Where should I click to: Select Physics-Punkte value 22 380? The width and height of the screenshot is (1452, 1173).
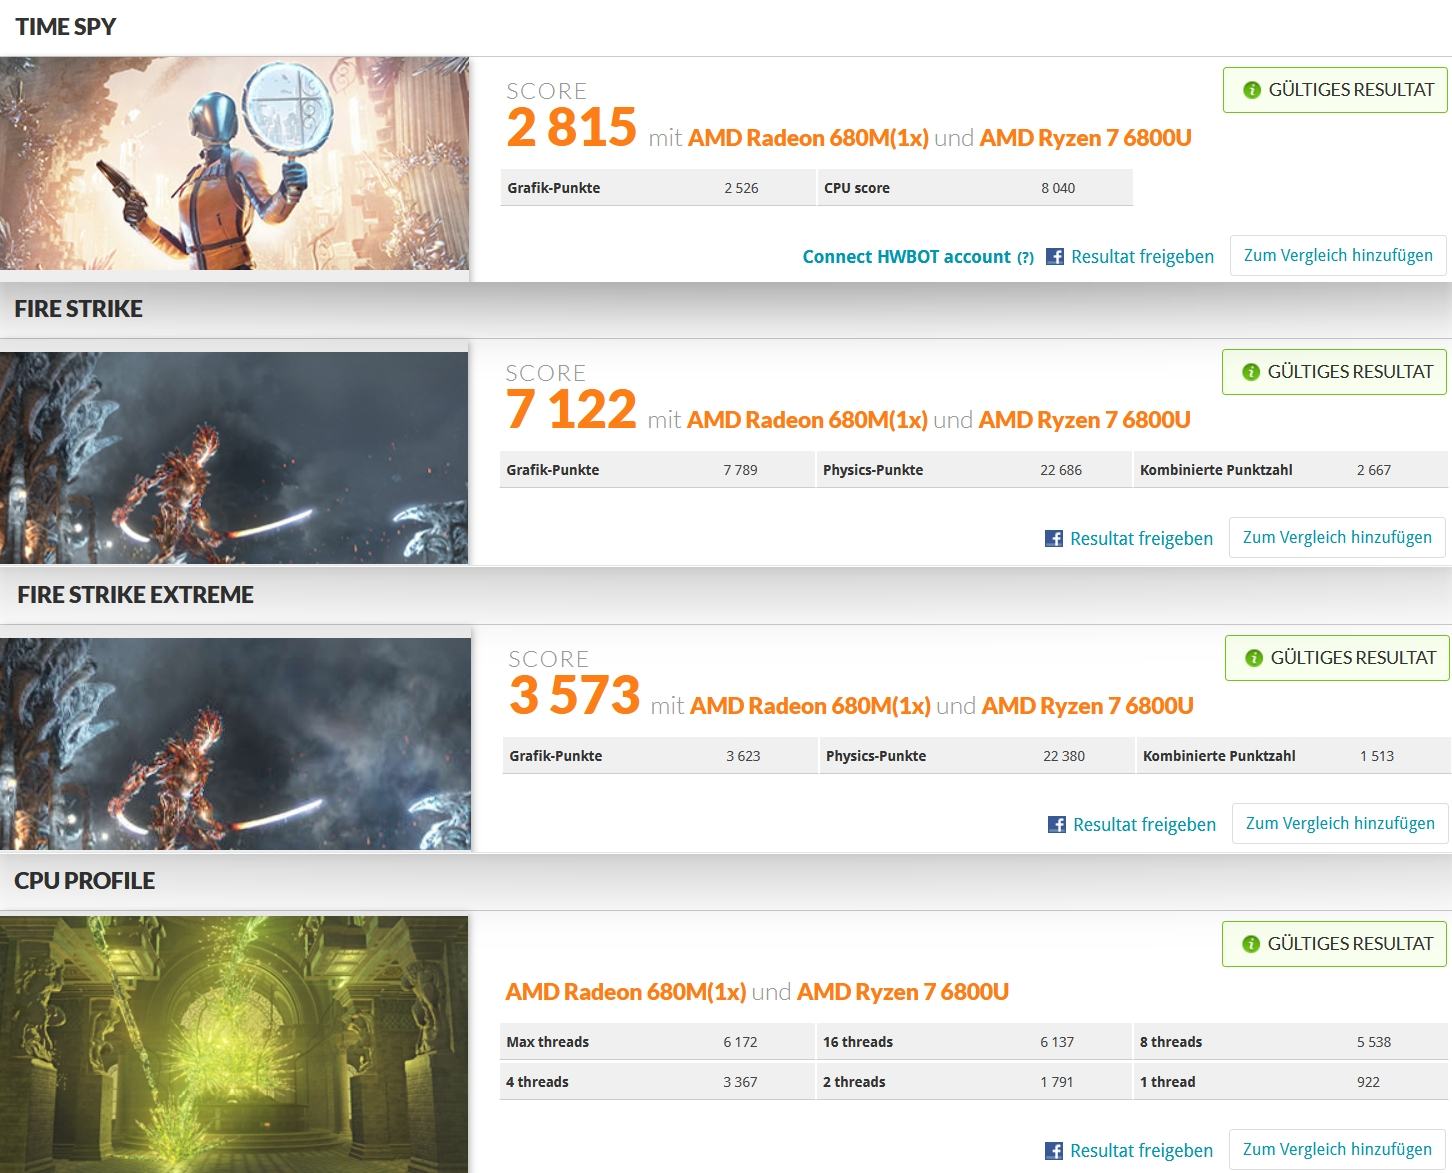point(1064,756)
